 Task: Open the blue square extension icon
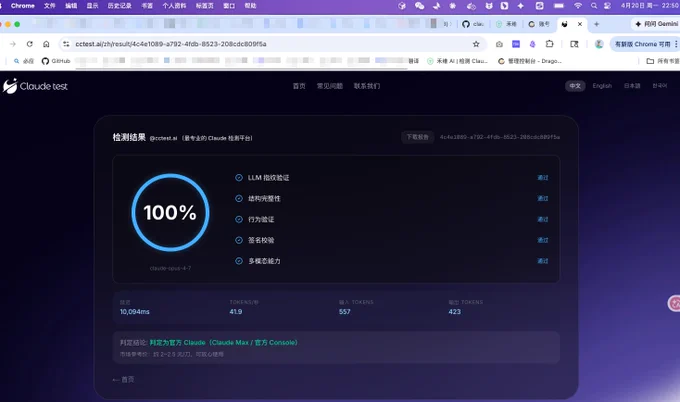point(516,44)
